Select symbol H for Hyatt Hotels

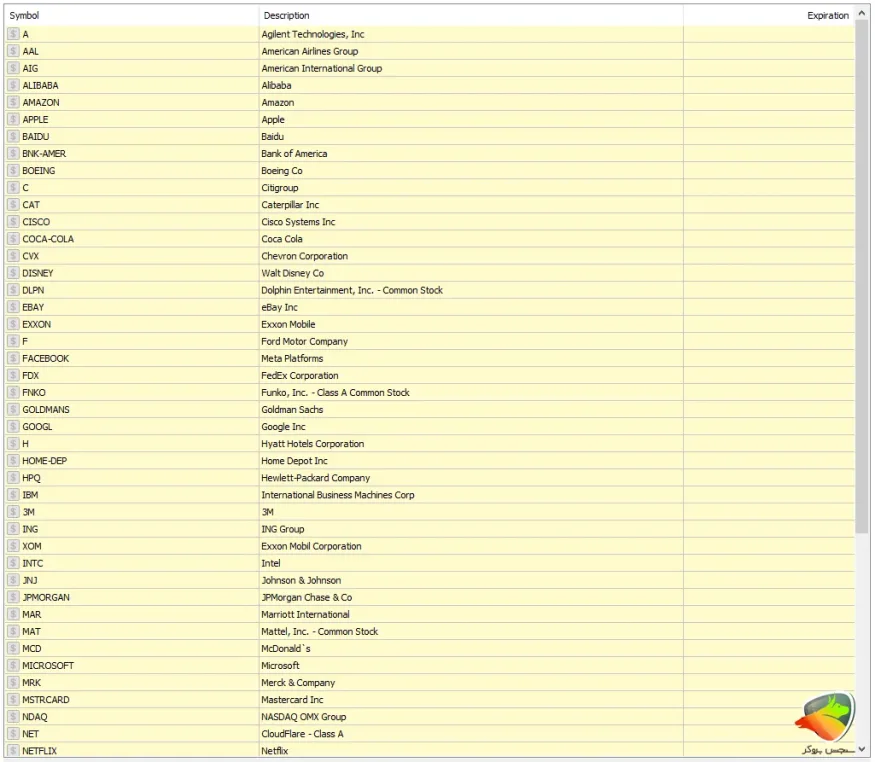click(x=26, y=444)
